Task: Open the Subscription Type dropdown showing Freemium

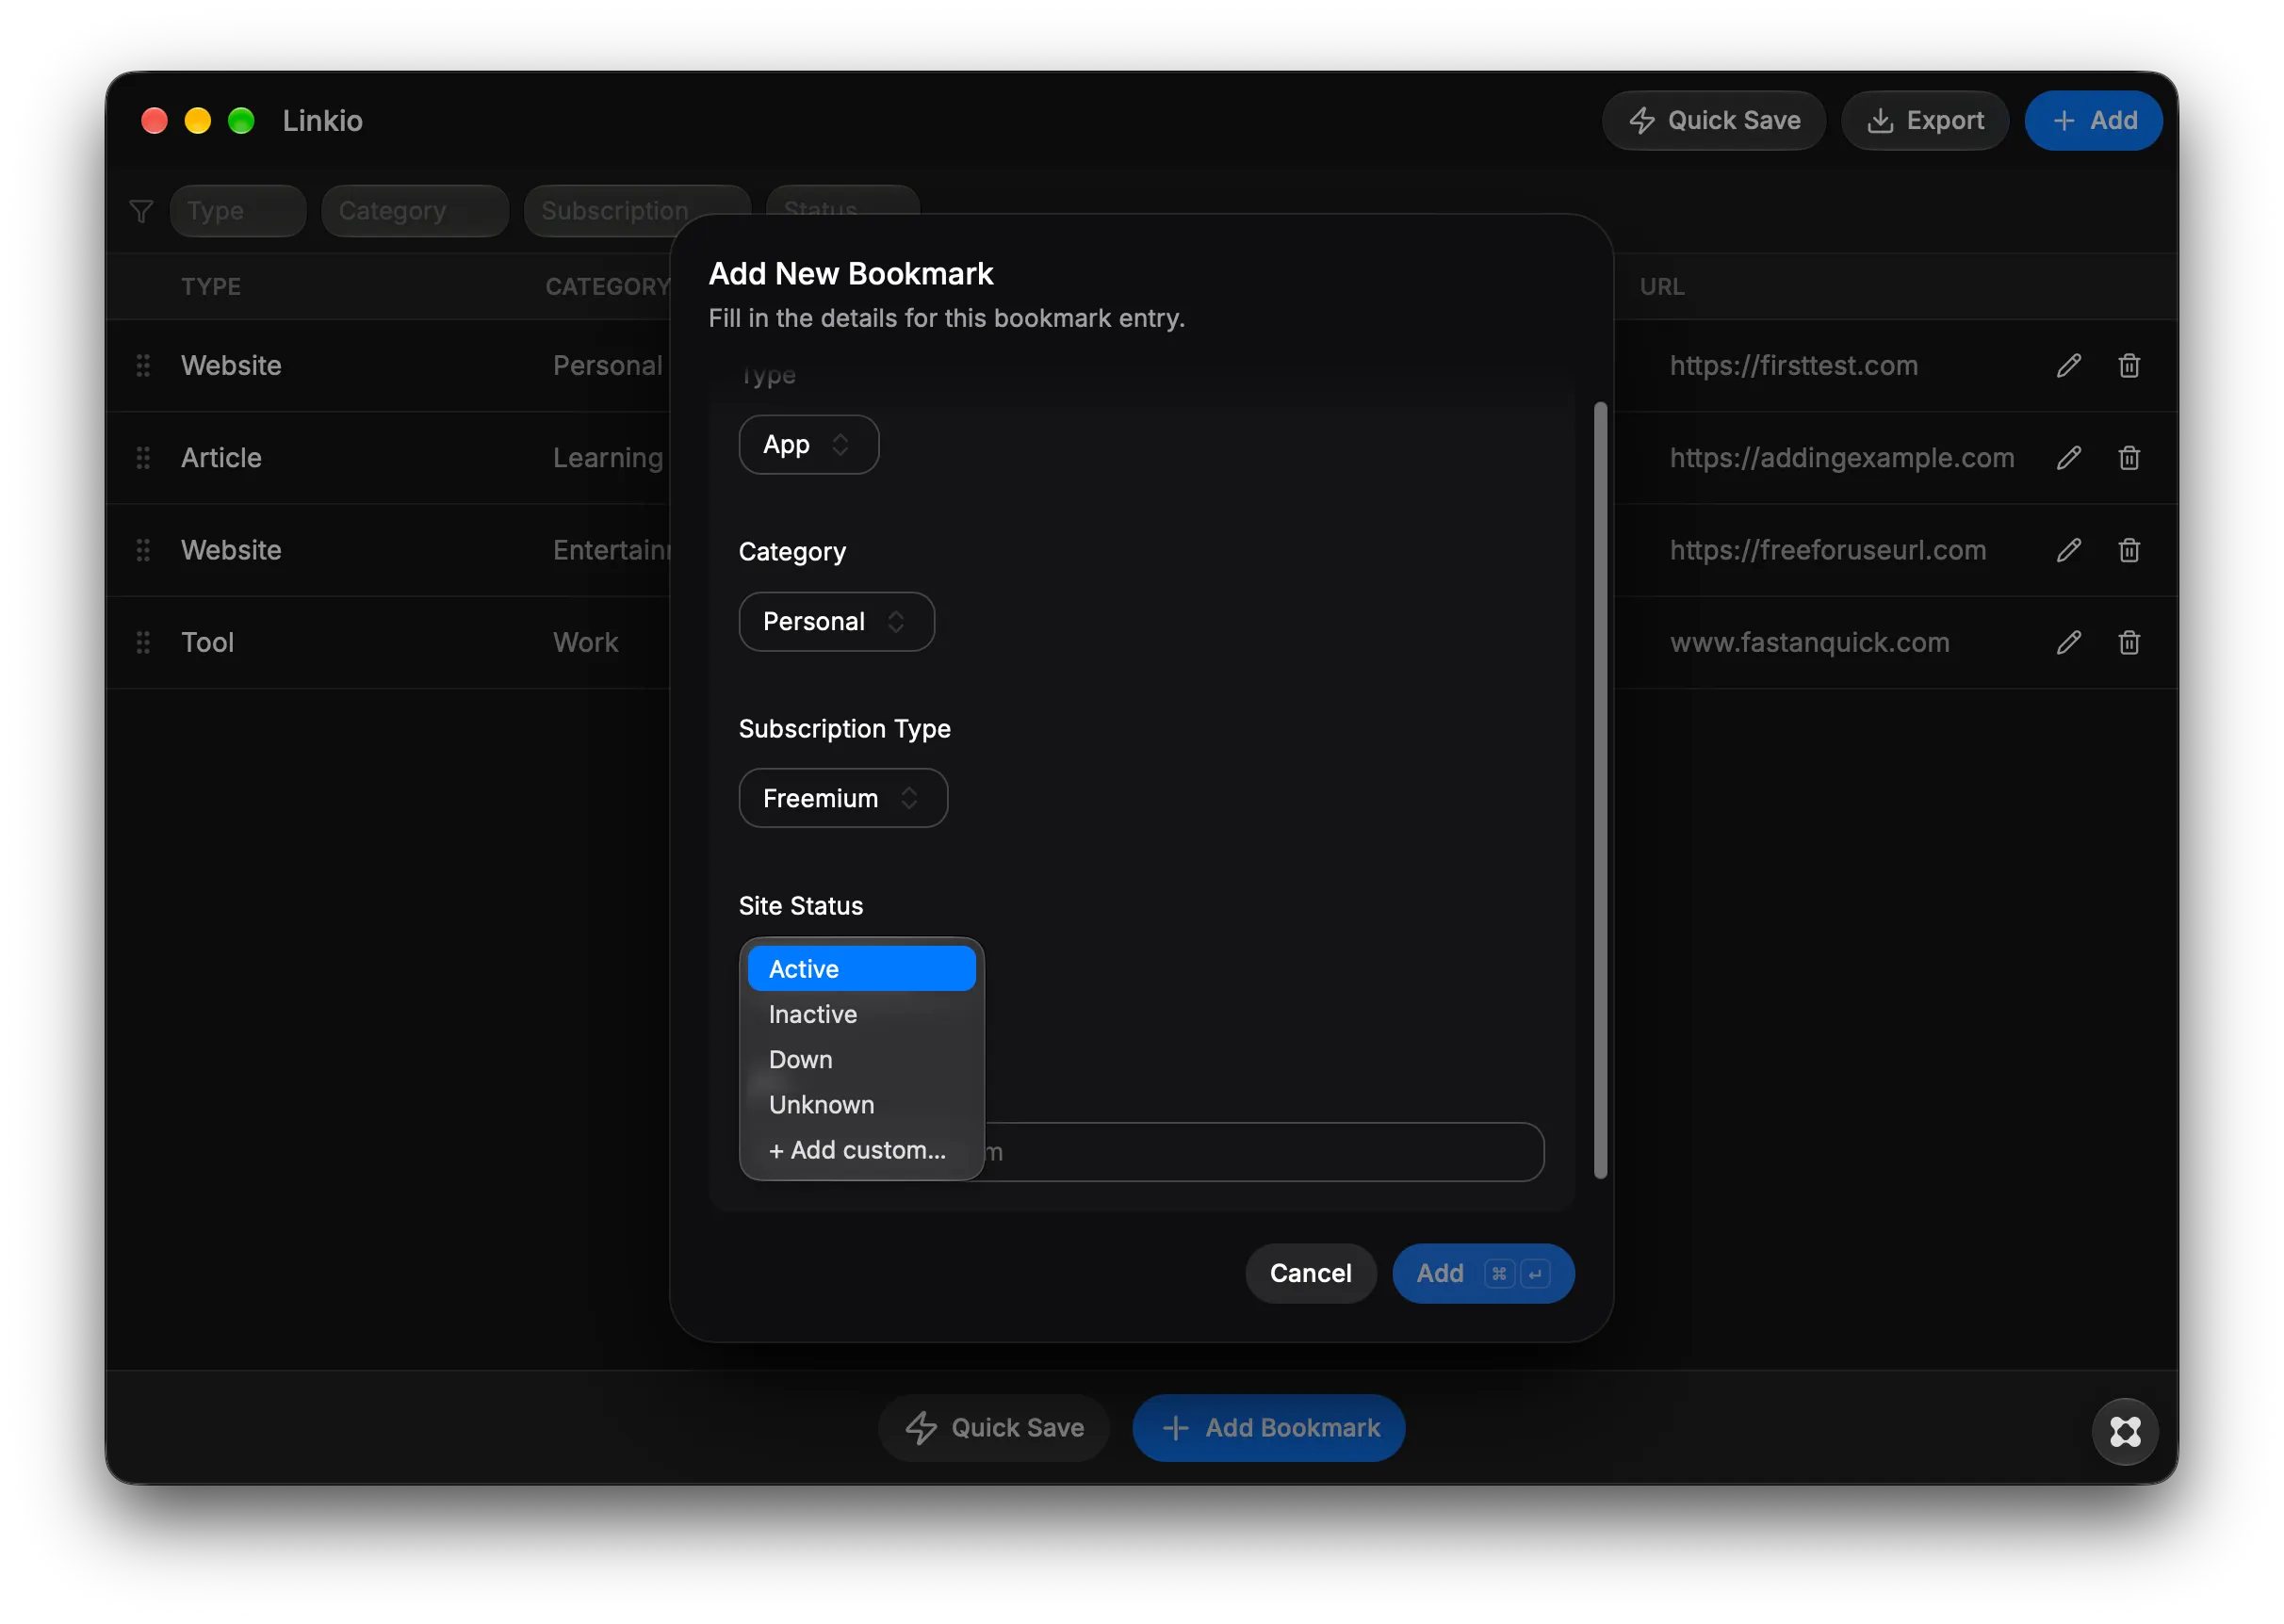Action: click(x=842, y=798)
